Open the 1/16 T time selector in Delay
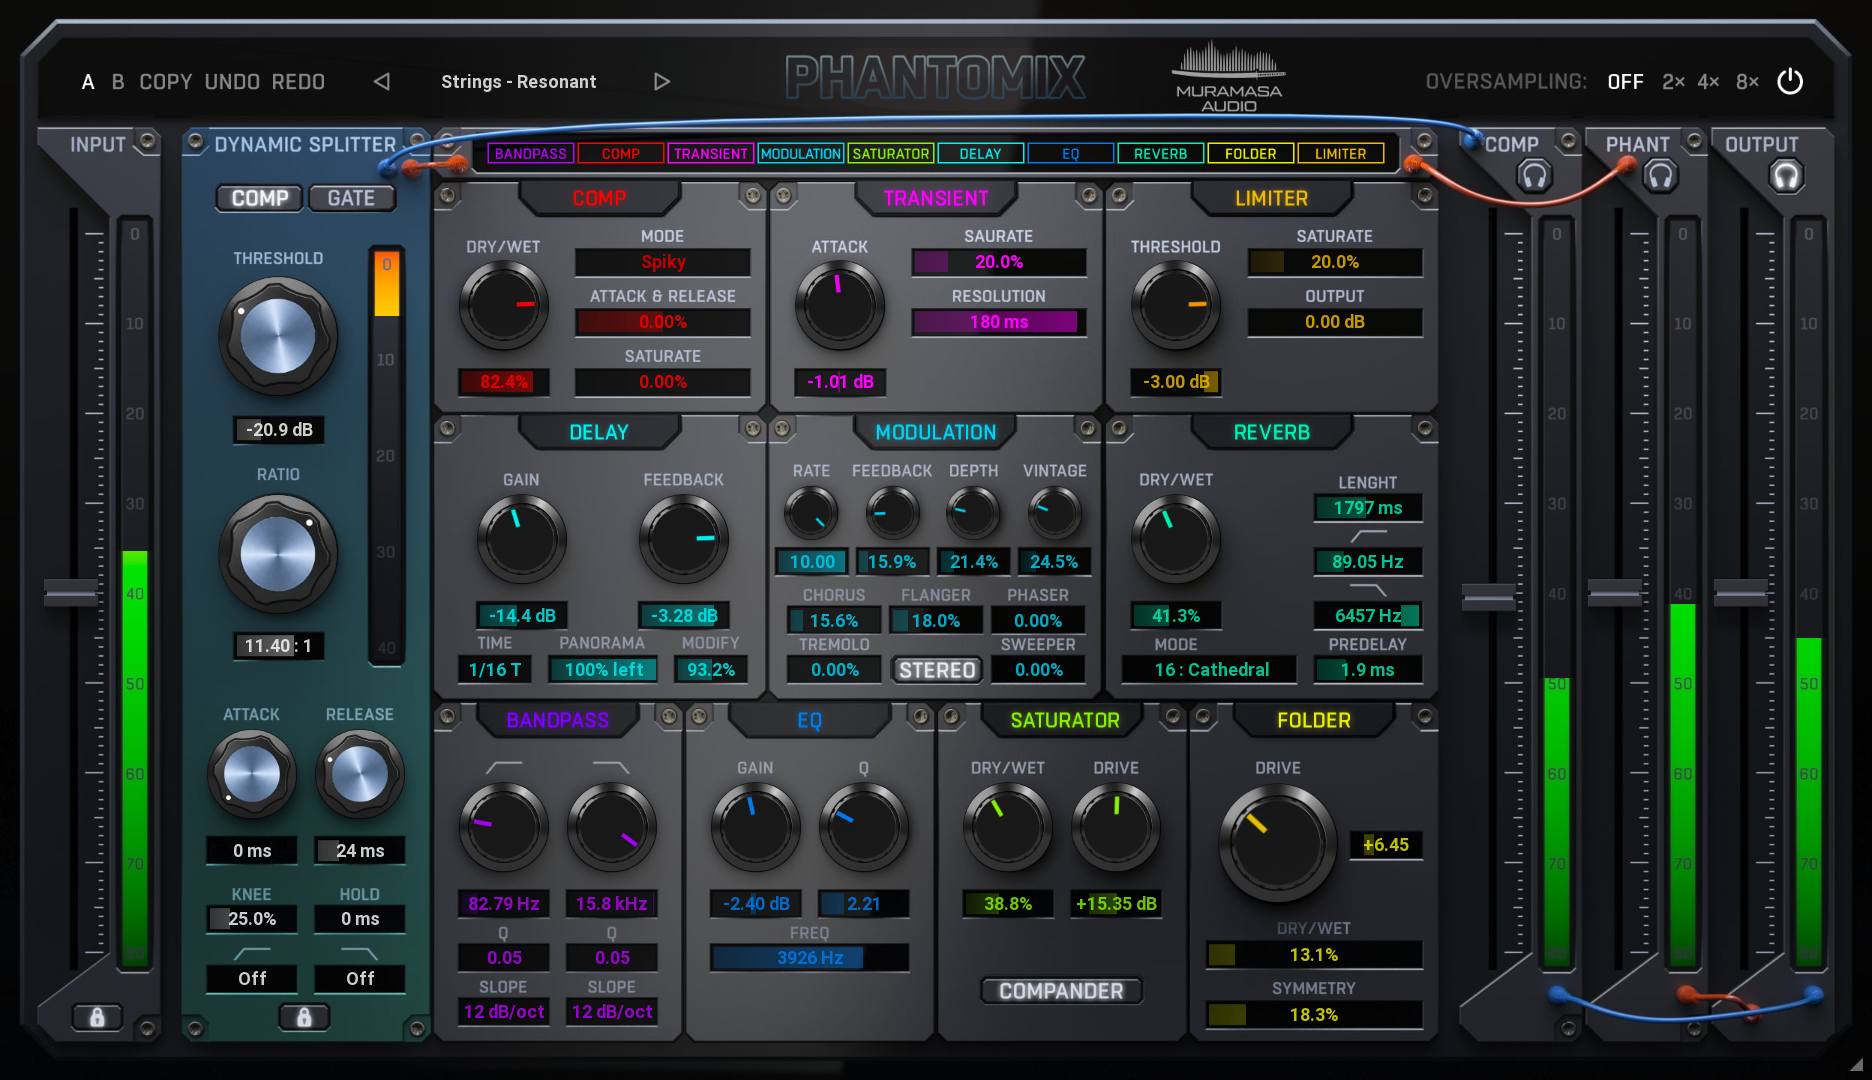 [x=494, y=669]
